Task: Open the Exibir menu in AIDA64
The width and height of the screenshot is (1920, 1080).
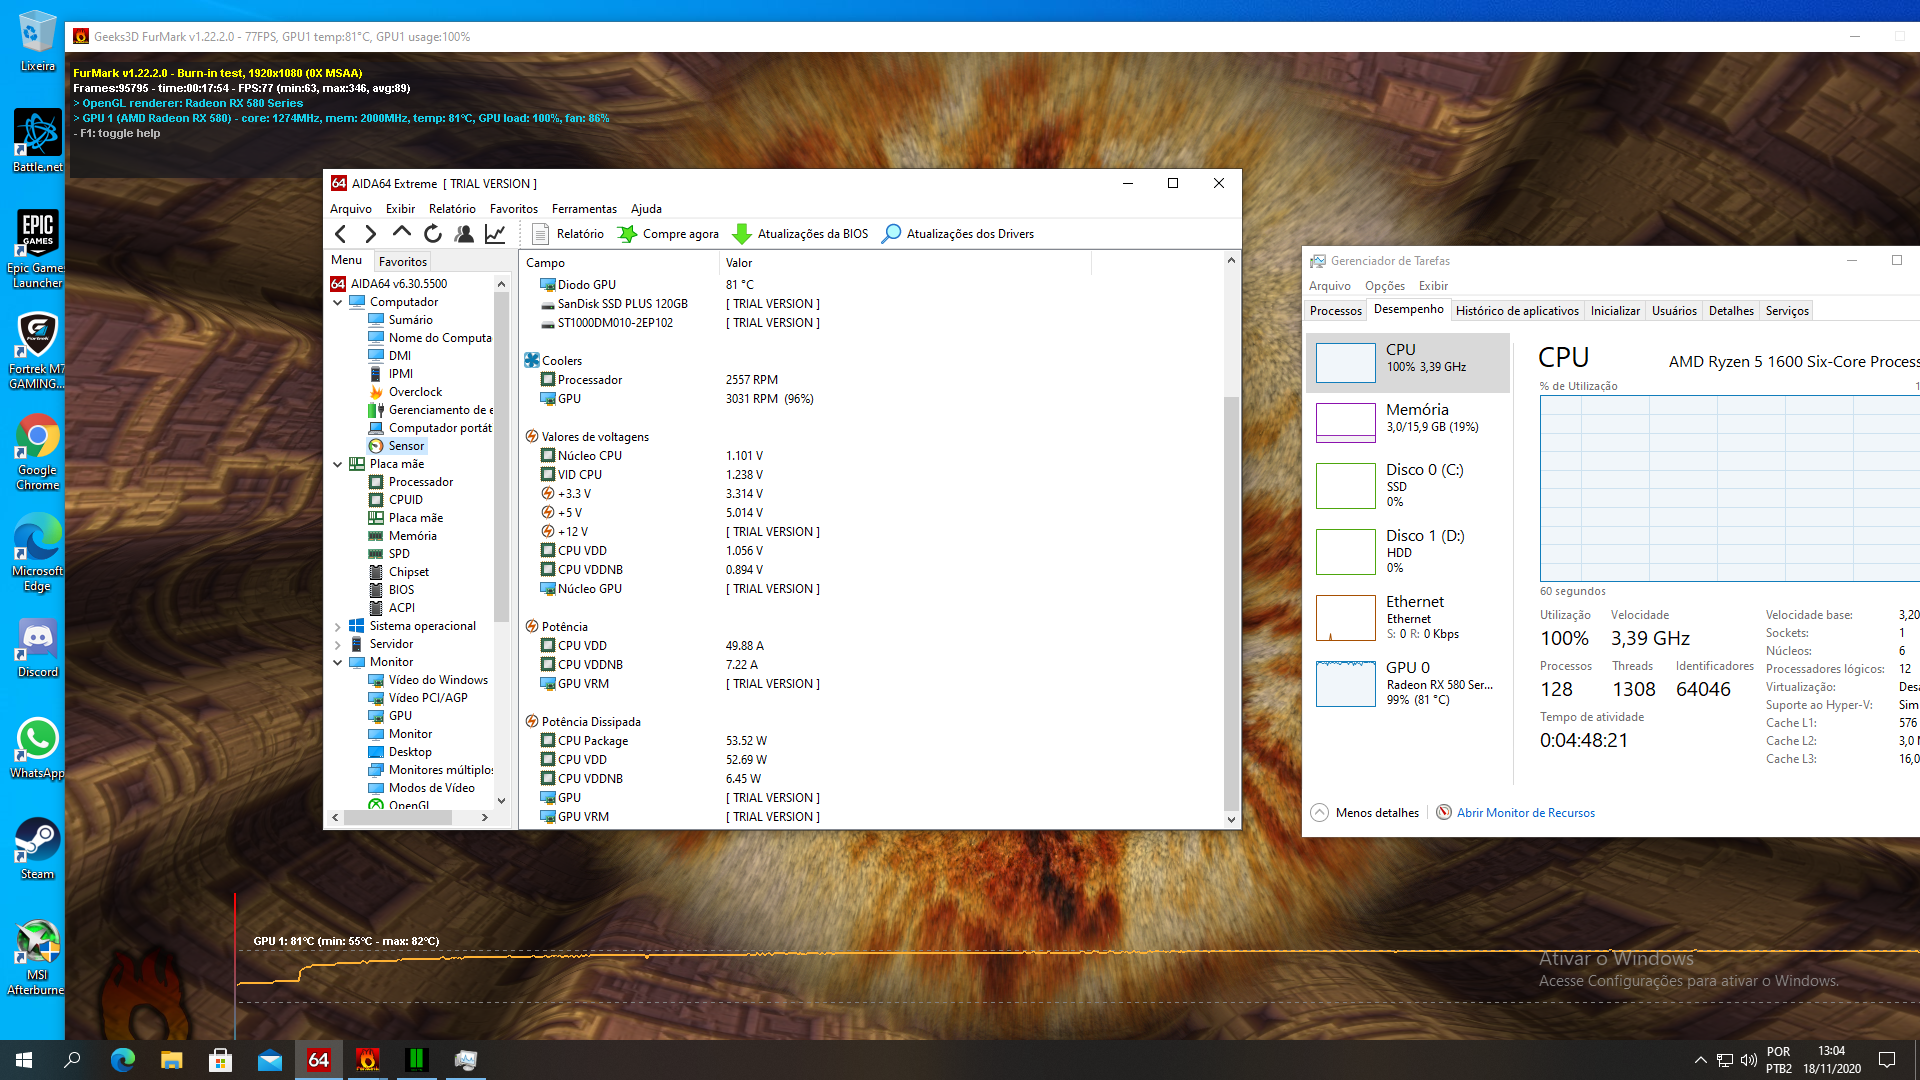Action: pos(400,209)
